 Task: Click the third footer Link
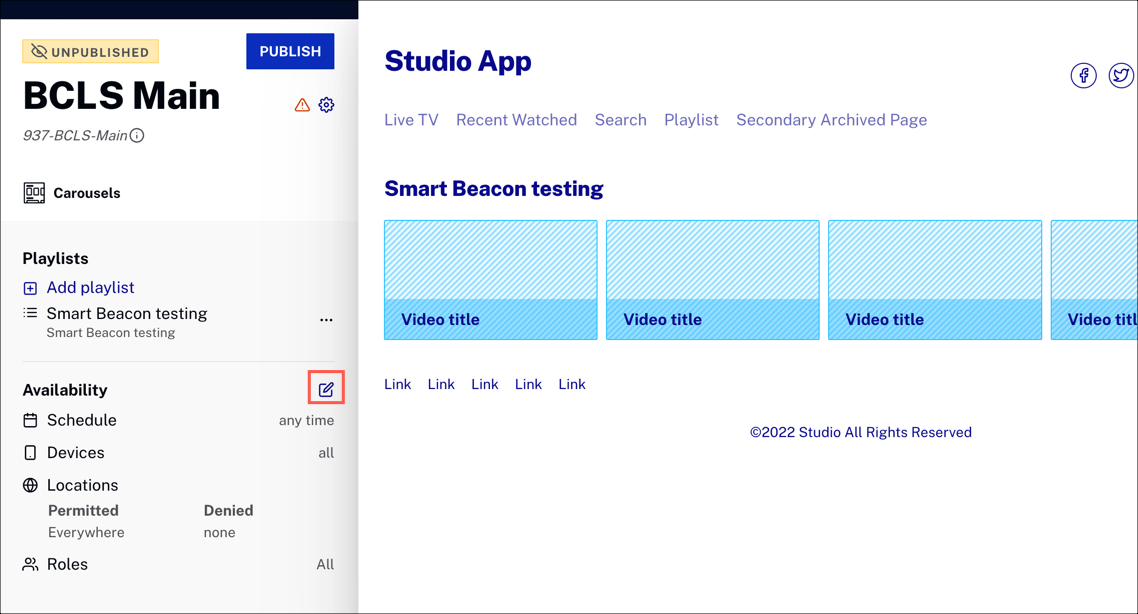(485, 385)
